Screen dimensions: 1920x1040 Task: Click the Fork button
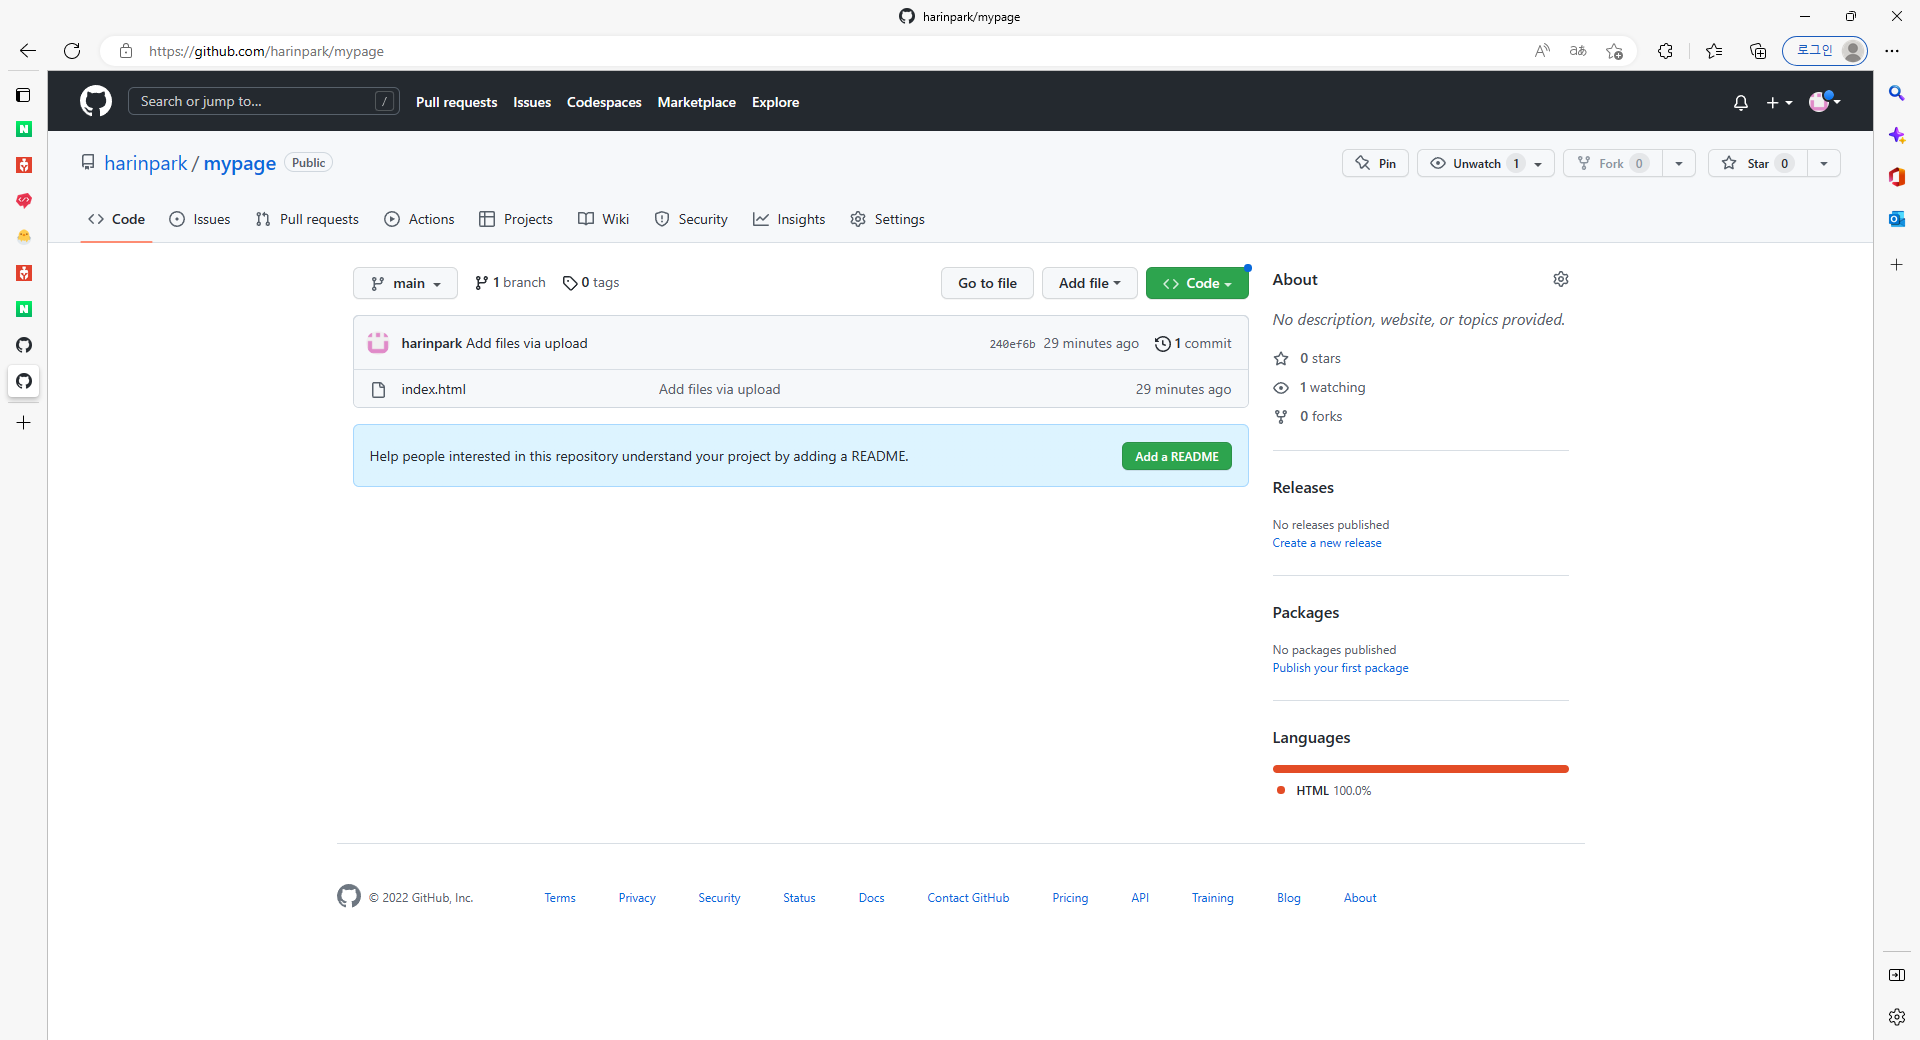[x=1613, y=163]
